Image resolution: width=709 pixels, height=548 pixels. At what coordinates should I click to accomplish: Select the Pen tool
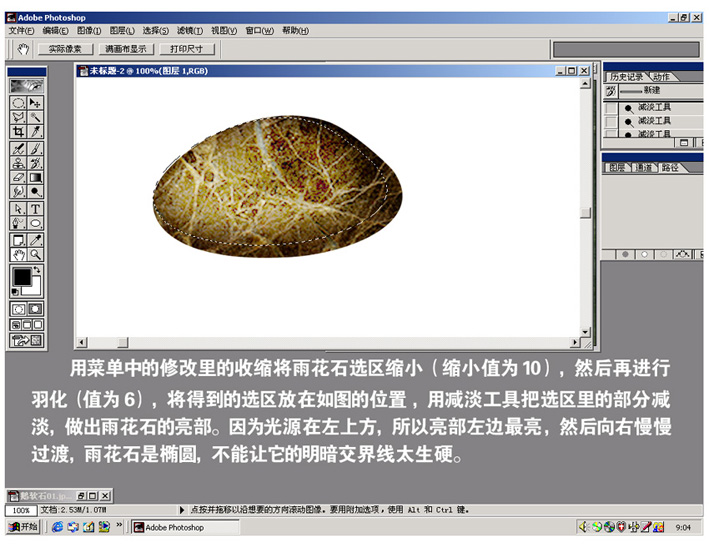point(18,223)
